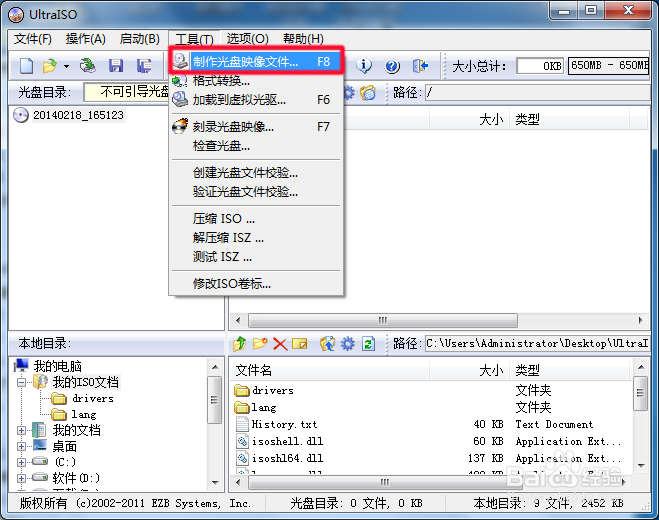Screen dimensions: 659x520
Task: Click the blue info toolbar icon
Action: pos(364,66)
